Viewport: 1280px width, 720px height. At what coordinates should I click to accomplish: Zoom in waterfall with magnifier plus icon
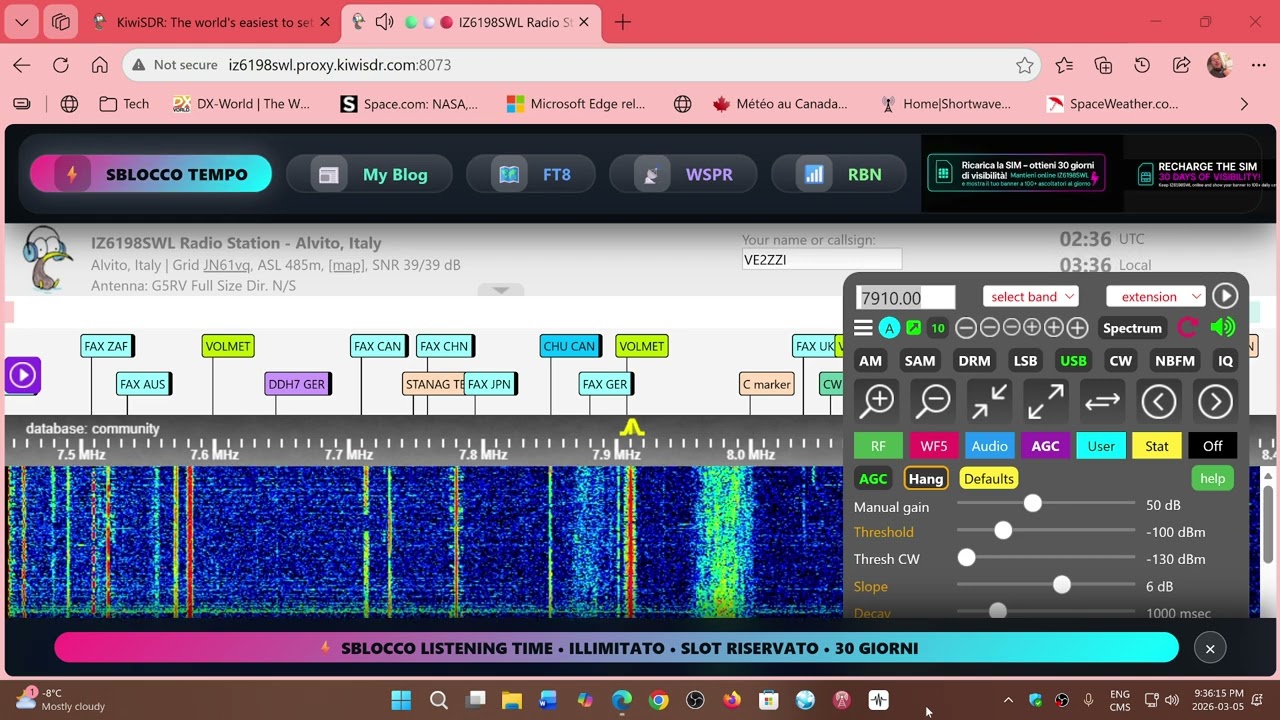tap(878, 401)
